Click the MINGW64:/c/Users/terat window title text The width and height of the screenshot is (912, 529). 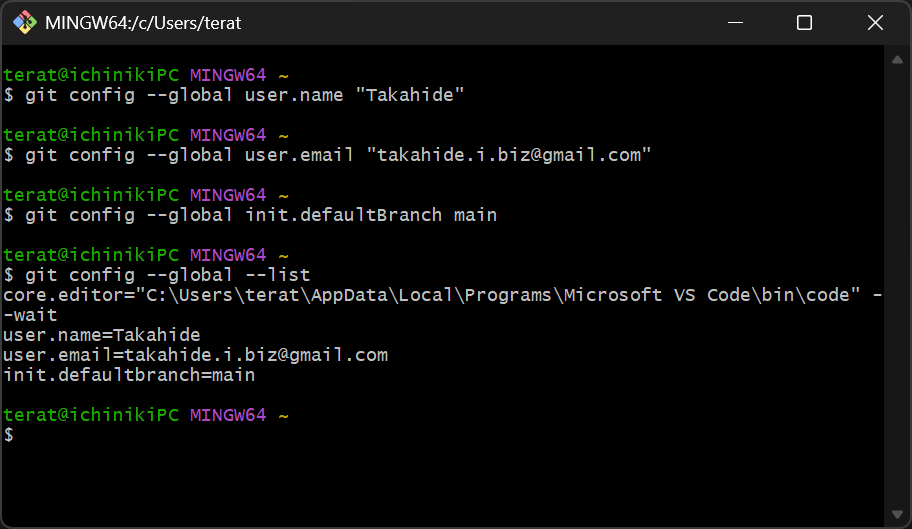143,23
